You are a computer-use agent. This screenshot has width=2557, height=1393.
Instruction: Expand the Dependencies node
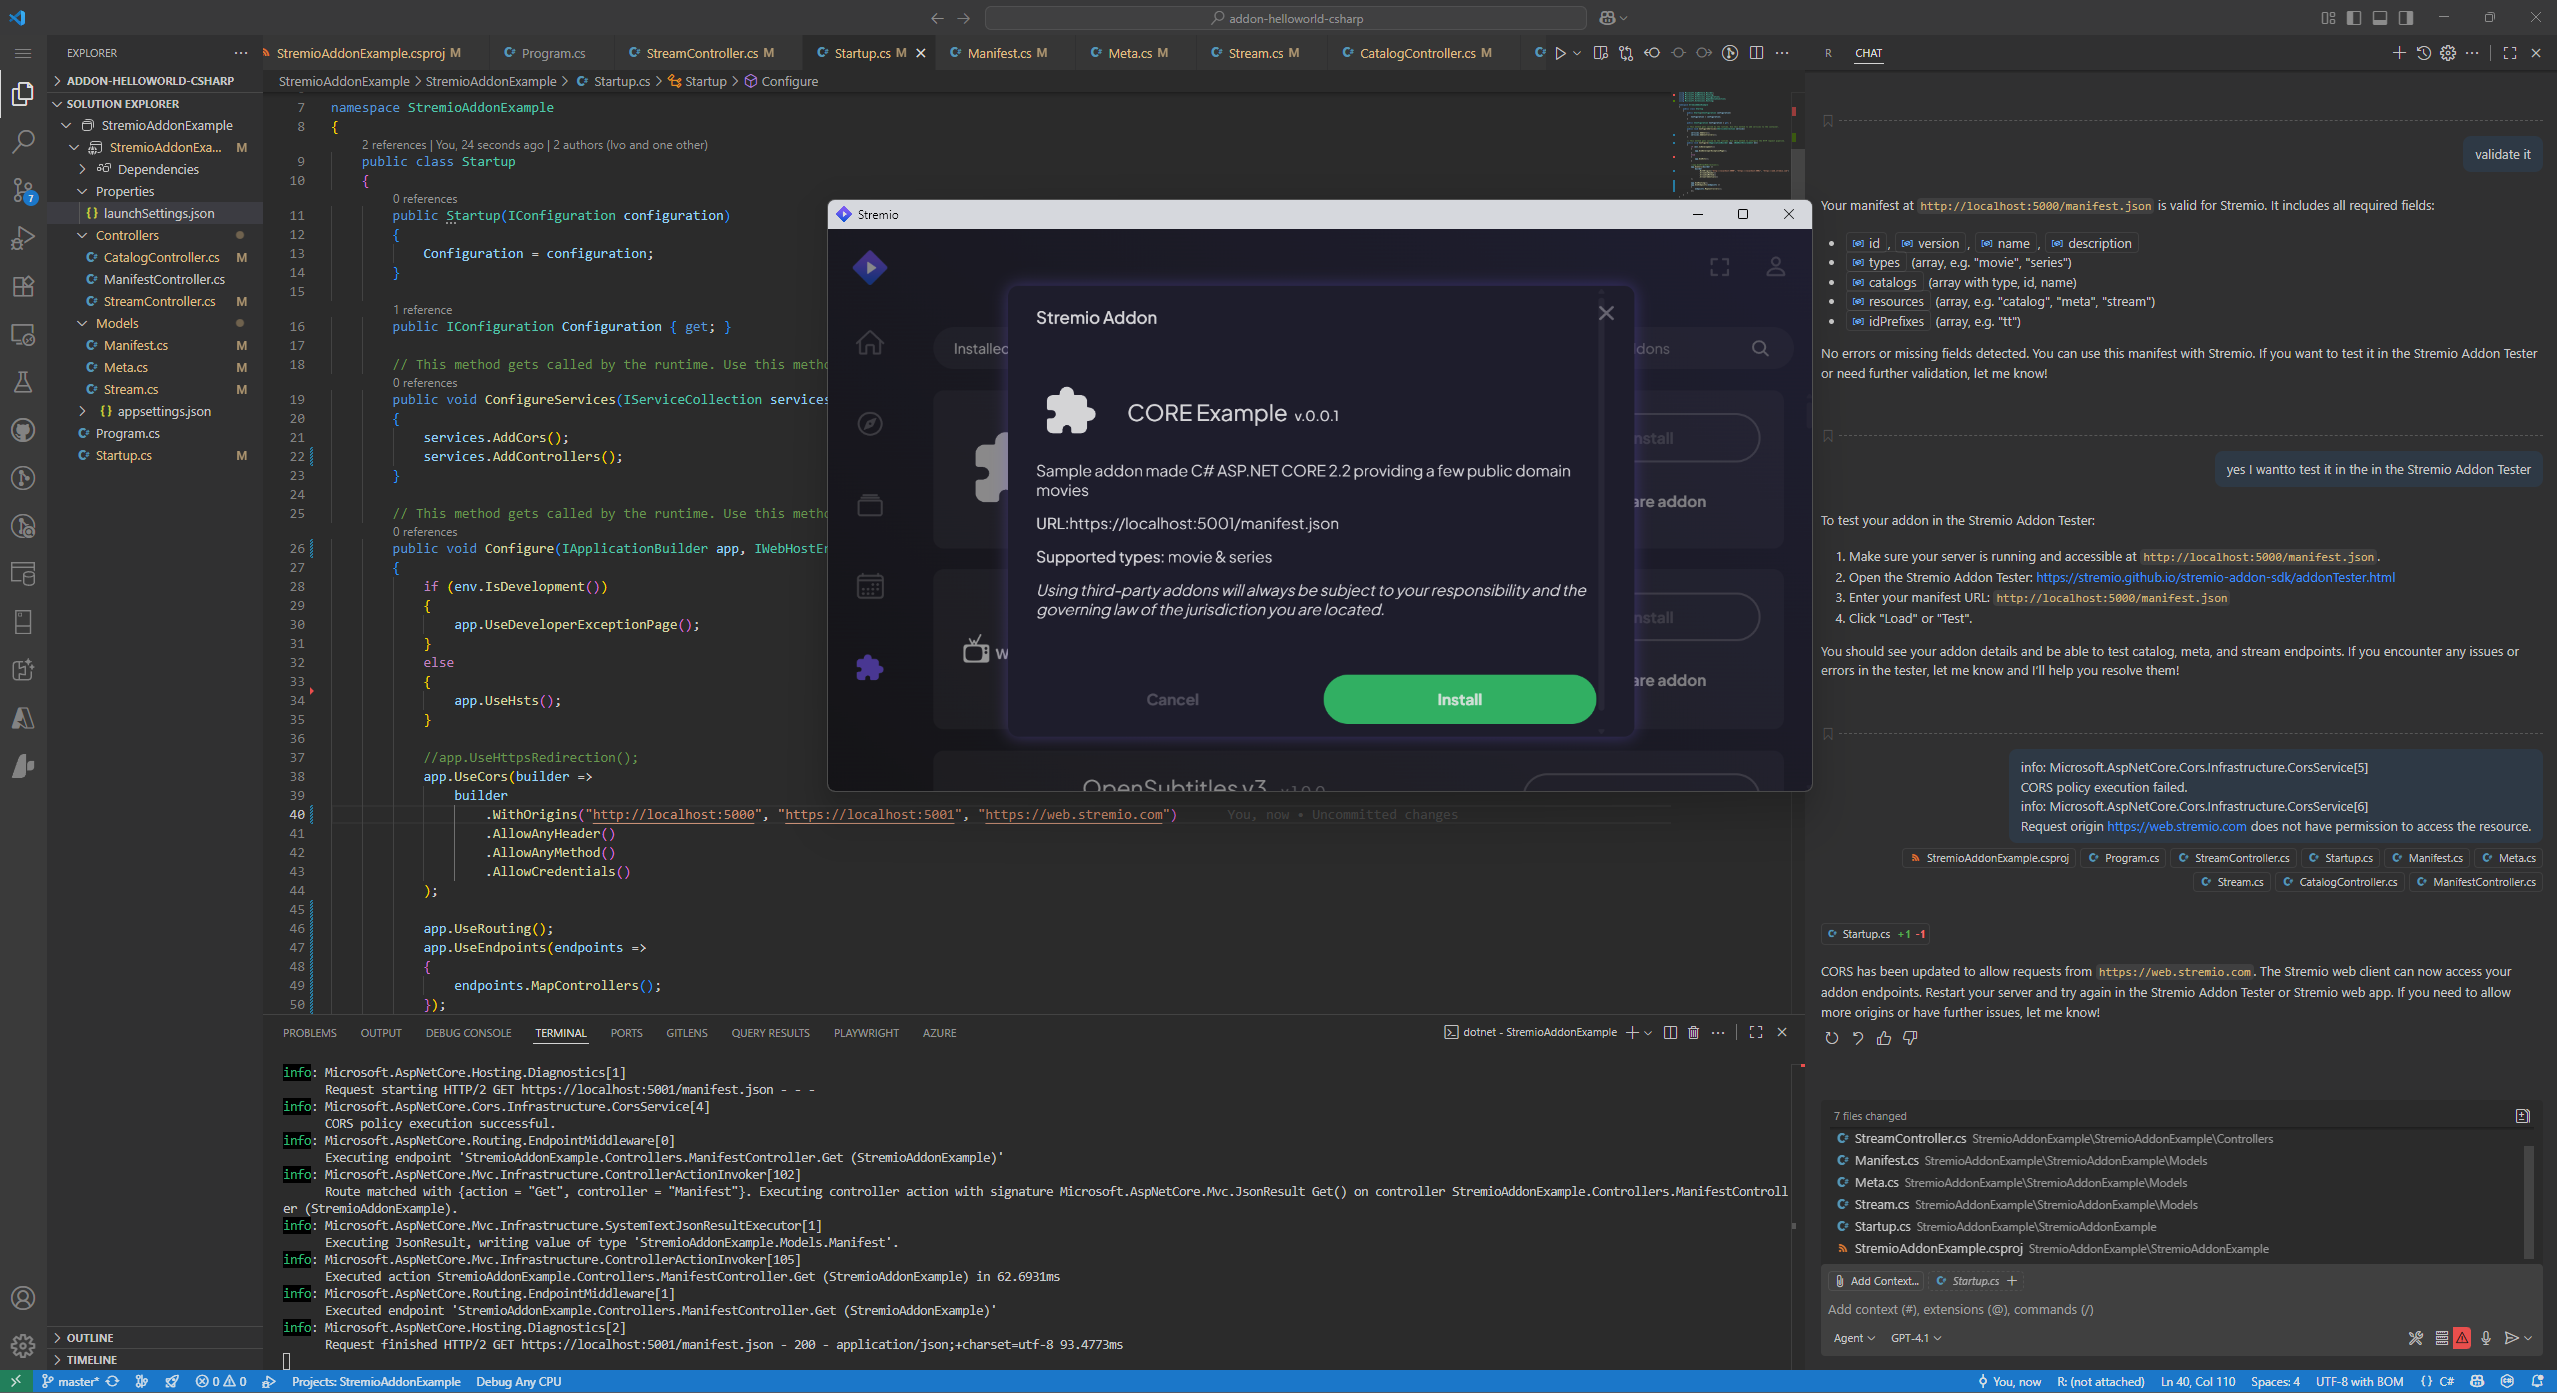pyautogui.click(x=83, y=169)
